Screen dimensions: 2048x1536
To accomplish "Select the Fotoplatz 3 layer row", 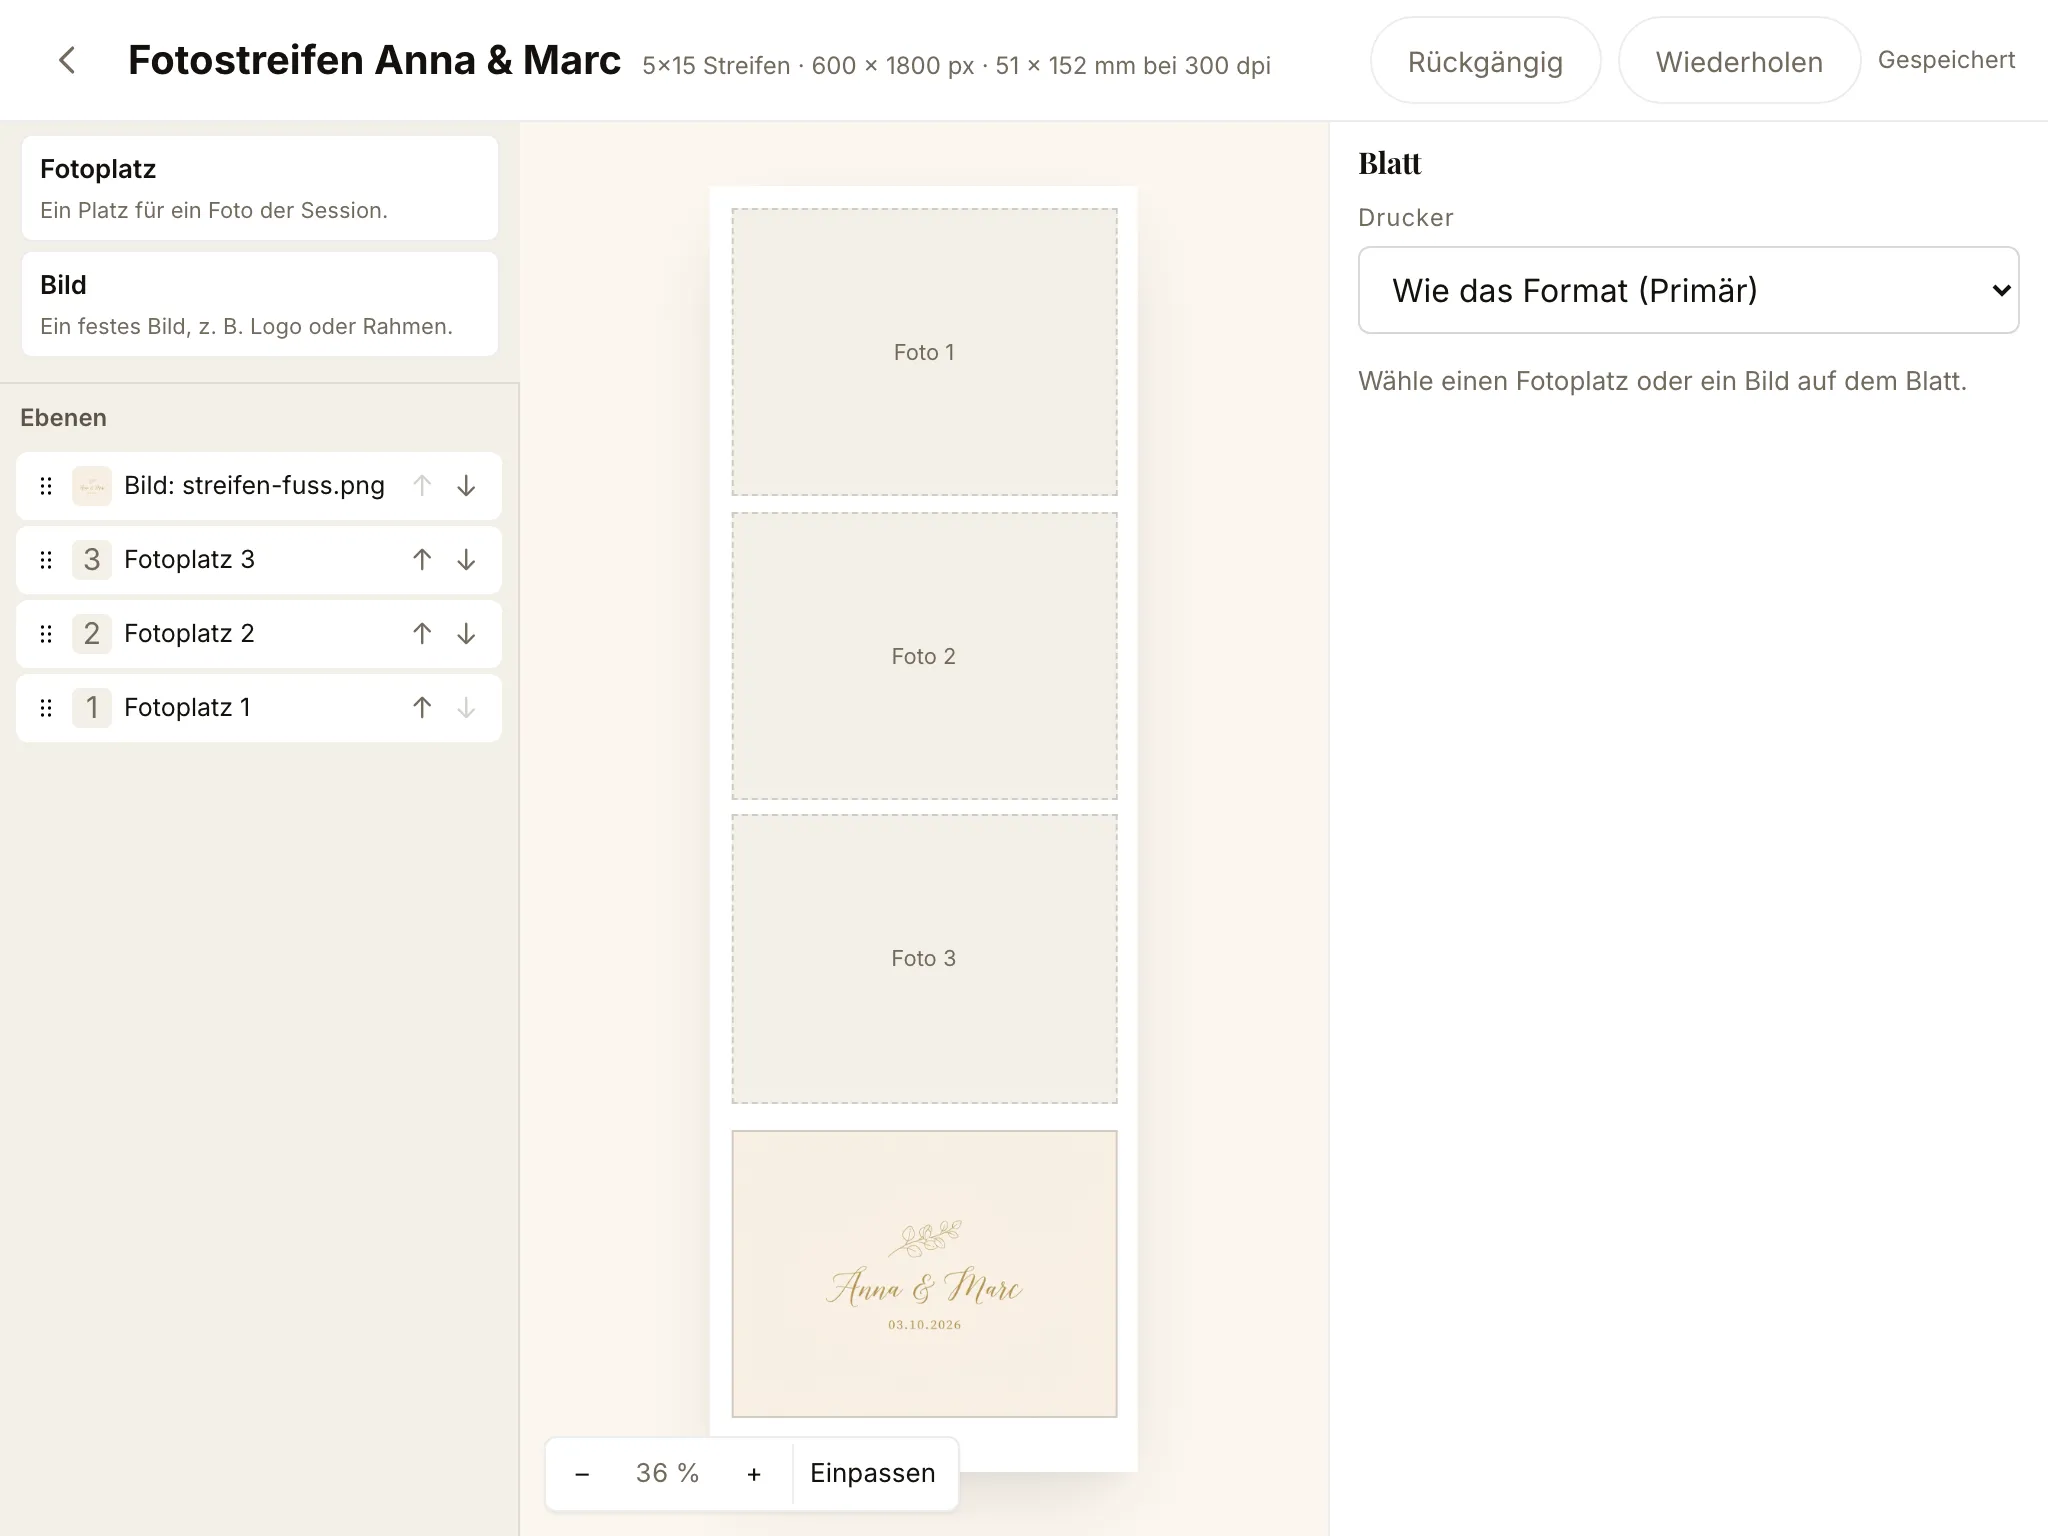I will pyautogui.click(x=259, y=560).
